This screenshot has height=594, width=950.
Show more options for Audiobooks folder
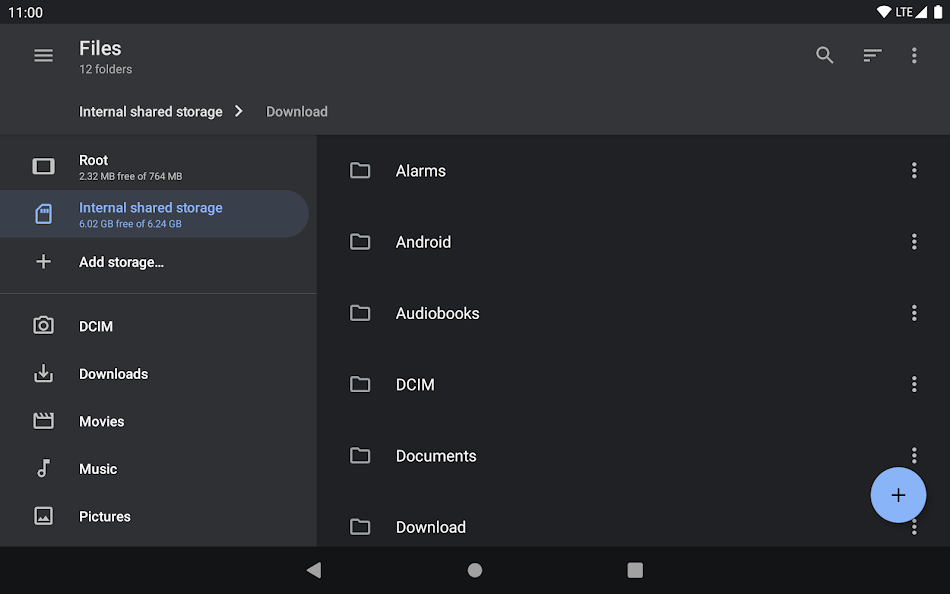pyautogui.click(x=913, y=313)
